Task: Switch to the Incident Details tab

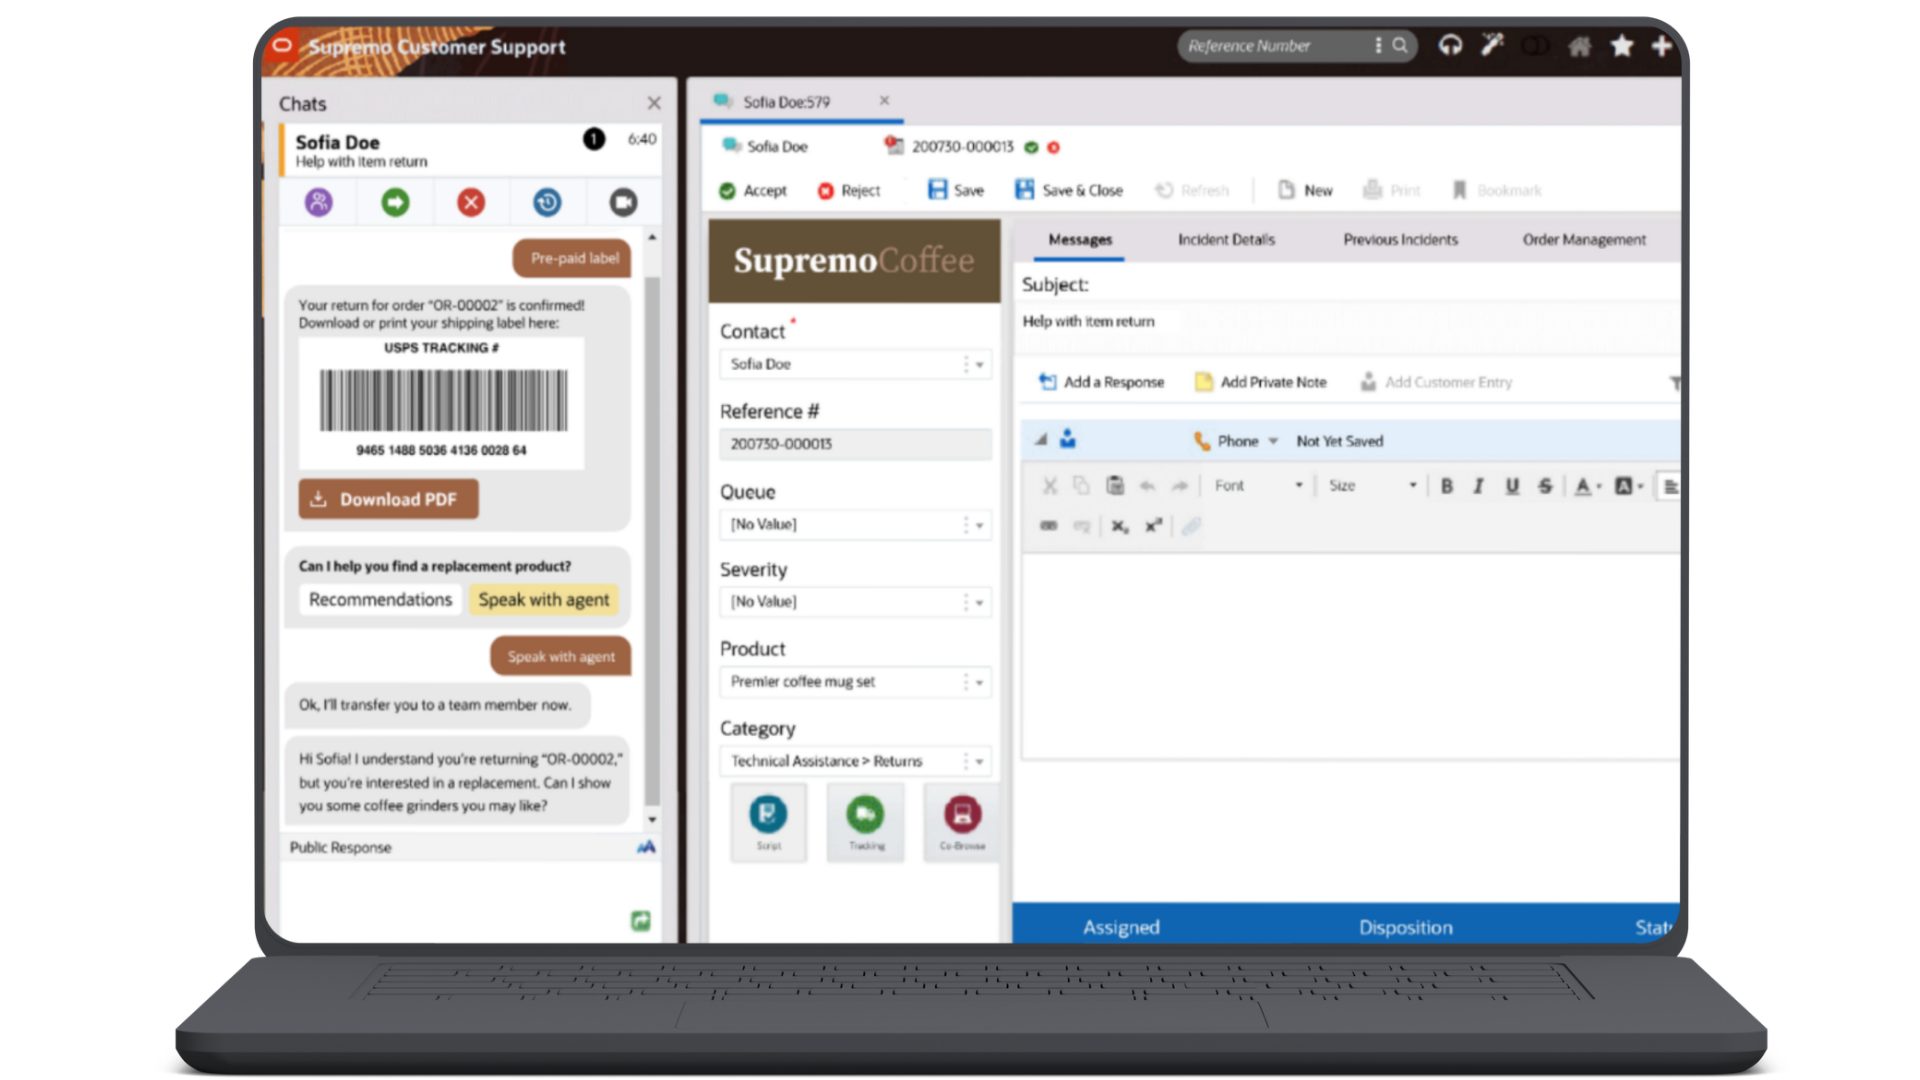Action: pyautogui.click(x=1226, y=240)
